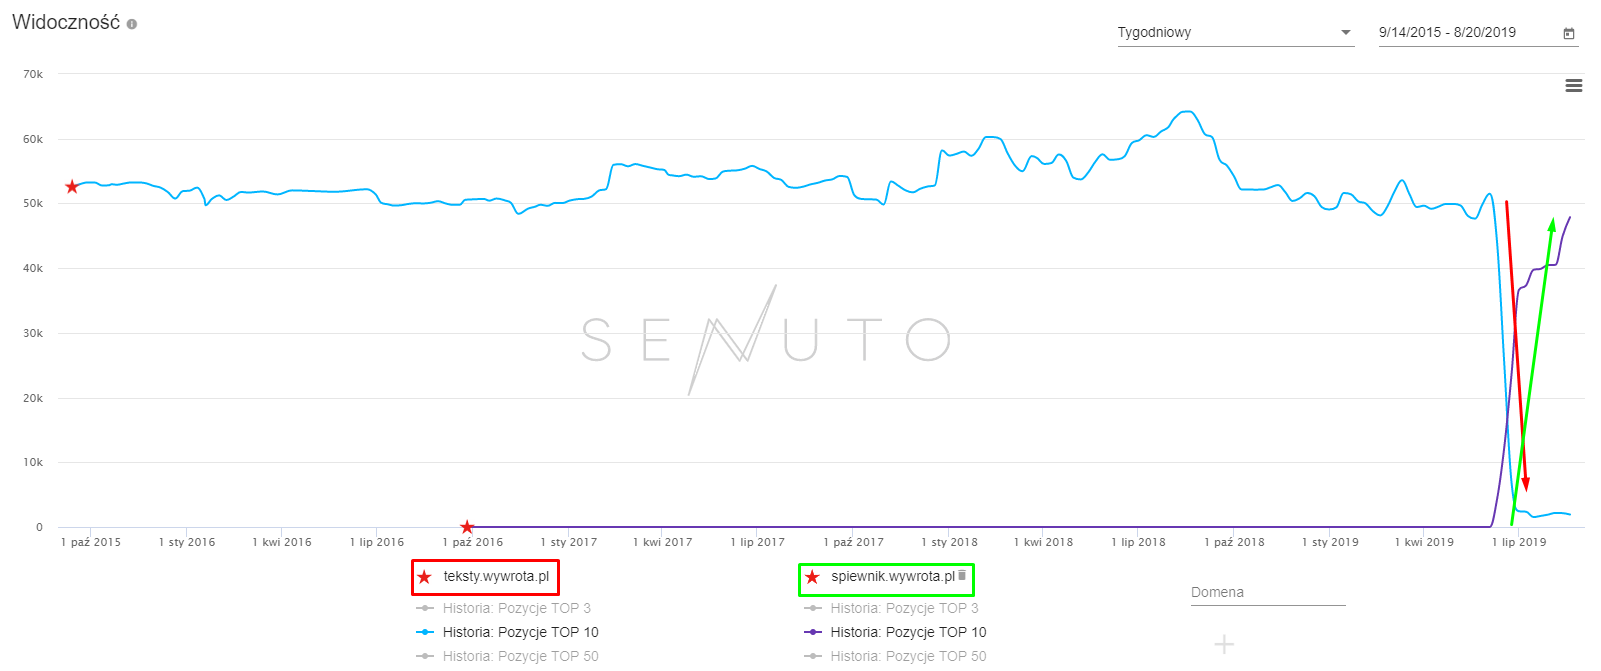1601x671 pixels.
Task: Delete spiewnik.wywrota.pl using the trash icon
Action: click(x=962, y=575)
